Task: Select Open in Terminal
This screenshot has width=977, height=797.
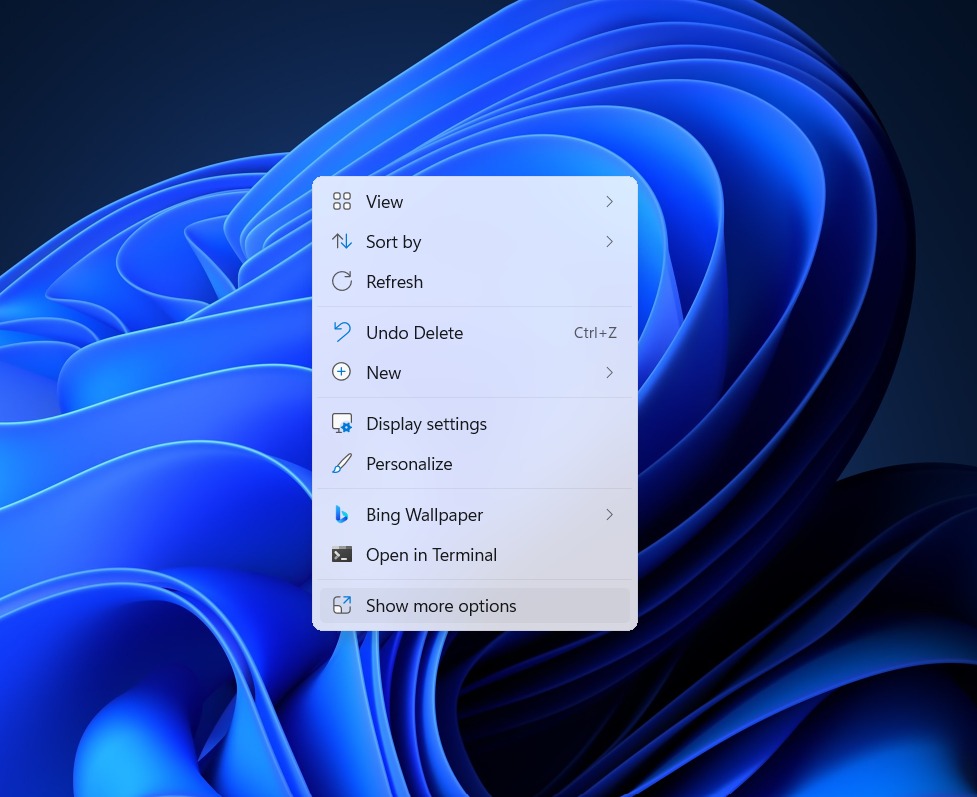Action: (475, 554)
